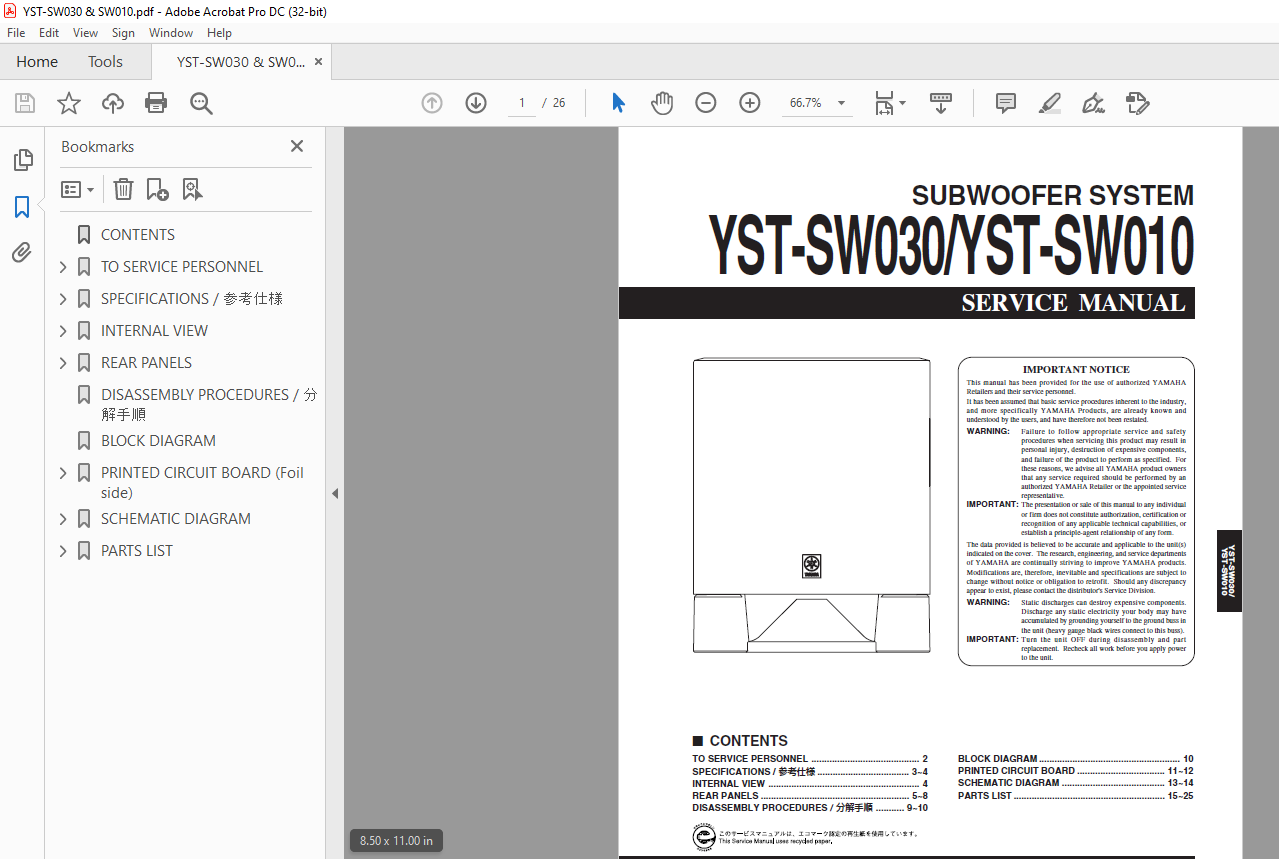Add a comment note icon

click(x=1006, y=103)
